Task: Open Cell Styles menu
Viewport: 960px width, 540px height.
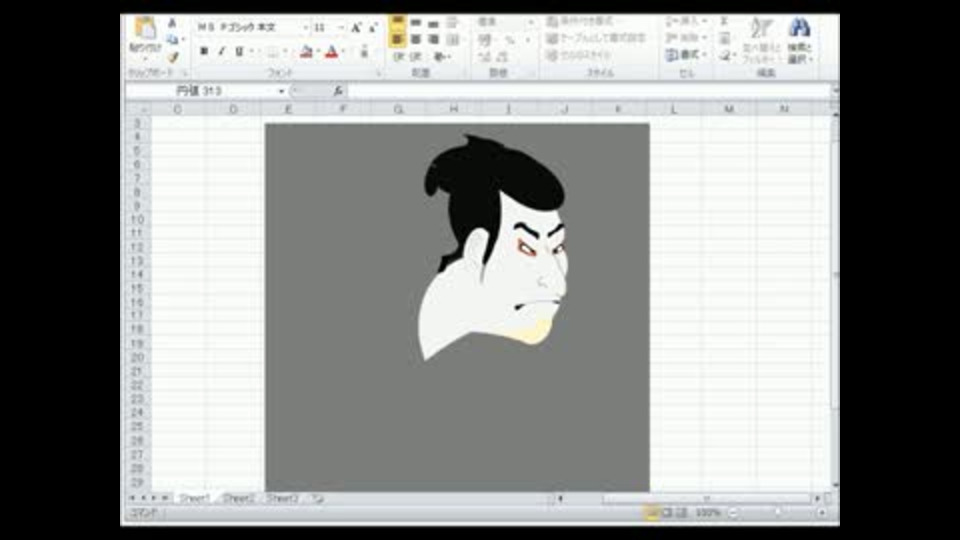Action: coord(579,56)
